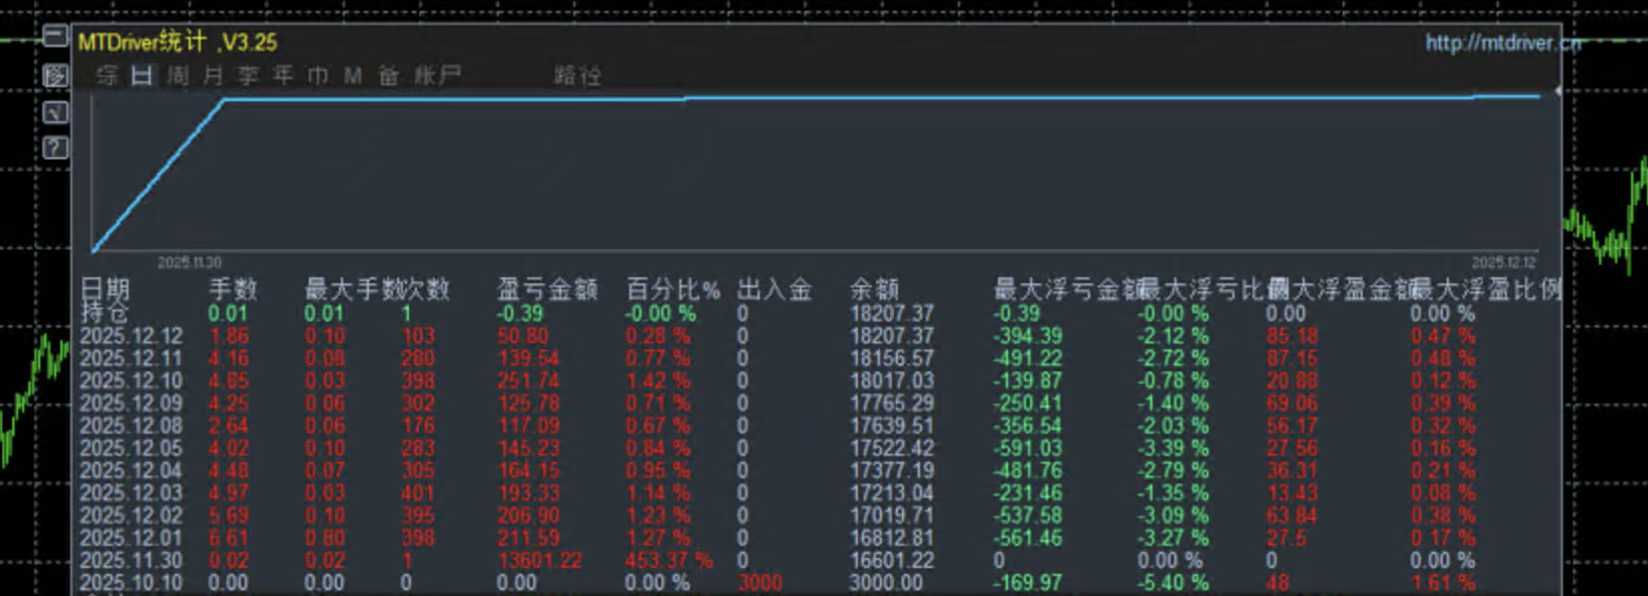Click the Chinese-character icon below the minus icon
The width and height of the screenshot is (1648, 596).
[55, 75]
